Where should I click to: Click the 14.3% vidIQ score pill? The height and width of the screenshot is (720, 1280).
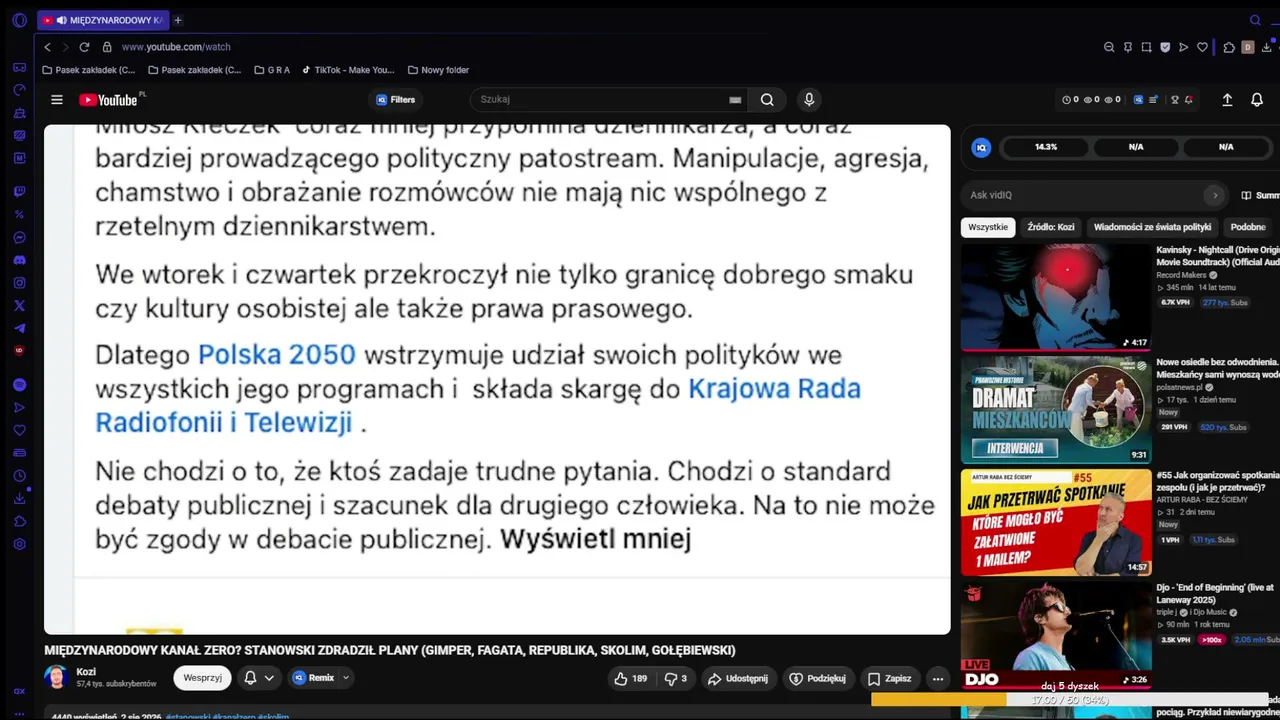point(1046,147)
